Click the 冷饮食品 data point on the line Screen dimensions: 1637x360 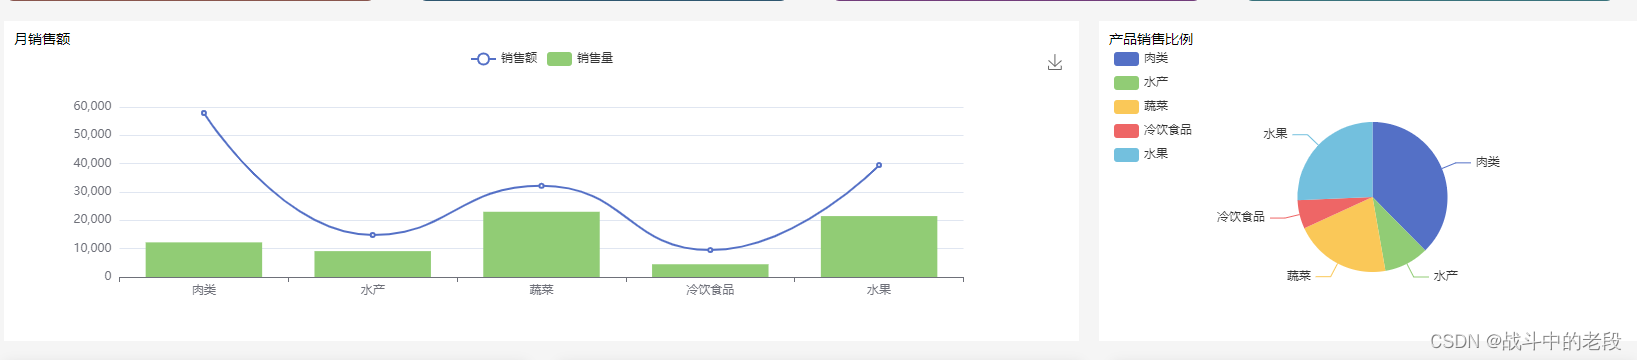[x=710, y=250]
